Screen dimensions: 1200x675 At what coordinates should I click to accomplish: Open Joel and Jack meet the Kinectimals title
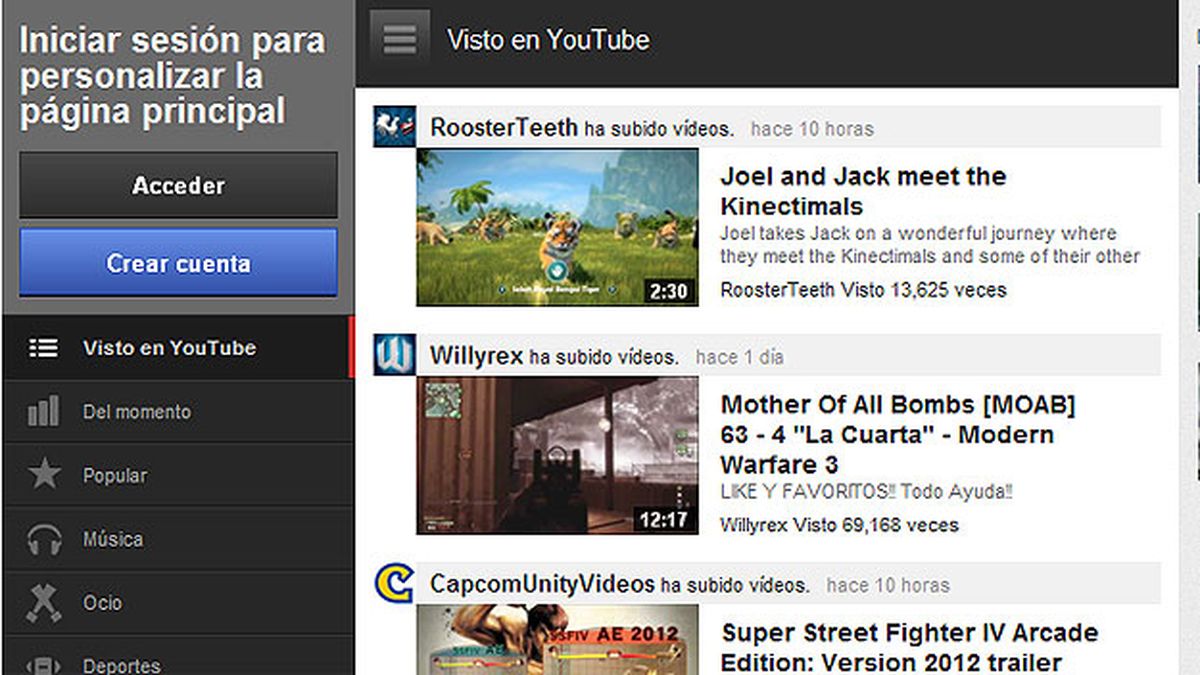coord(863,191)
